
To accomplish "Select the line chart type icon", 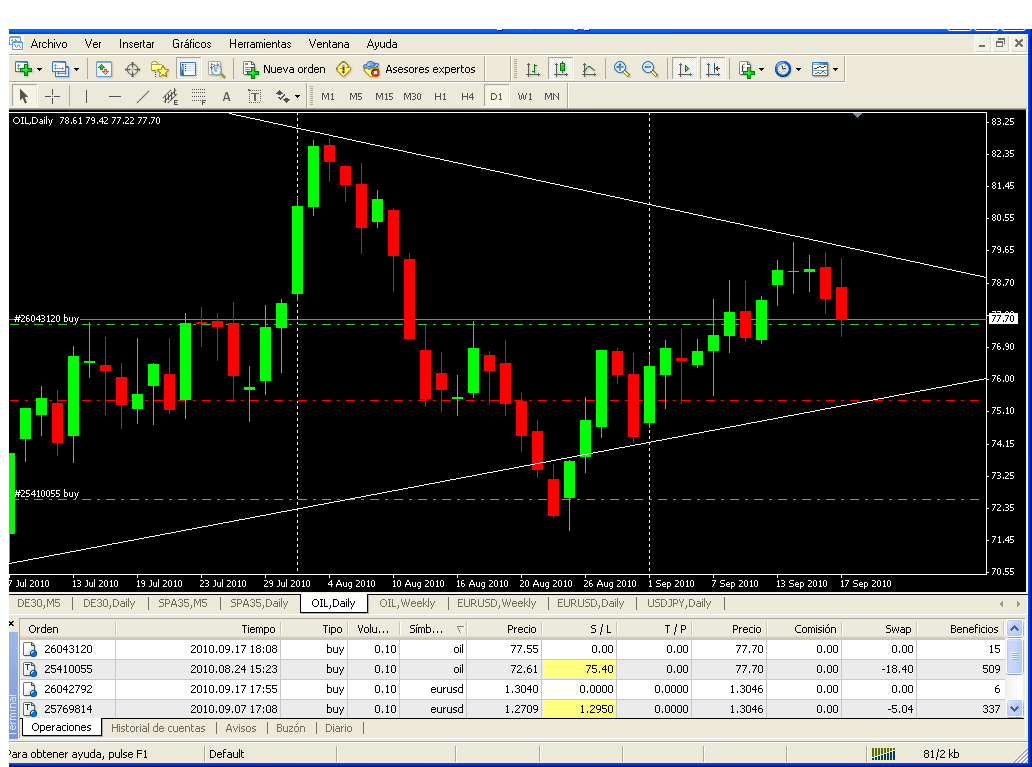I will point(589,68).
